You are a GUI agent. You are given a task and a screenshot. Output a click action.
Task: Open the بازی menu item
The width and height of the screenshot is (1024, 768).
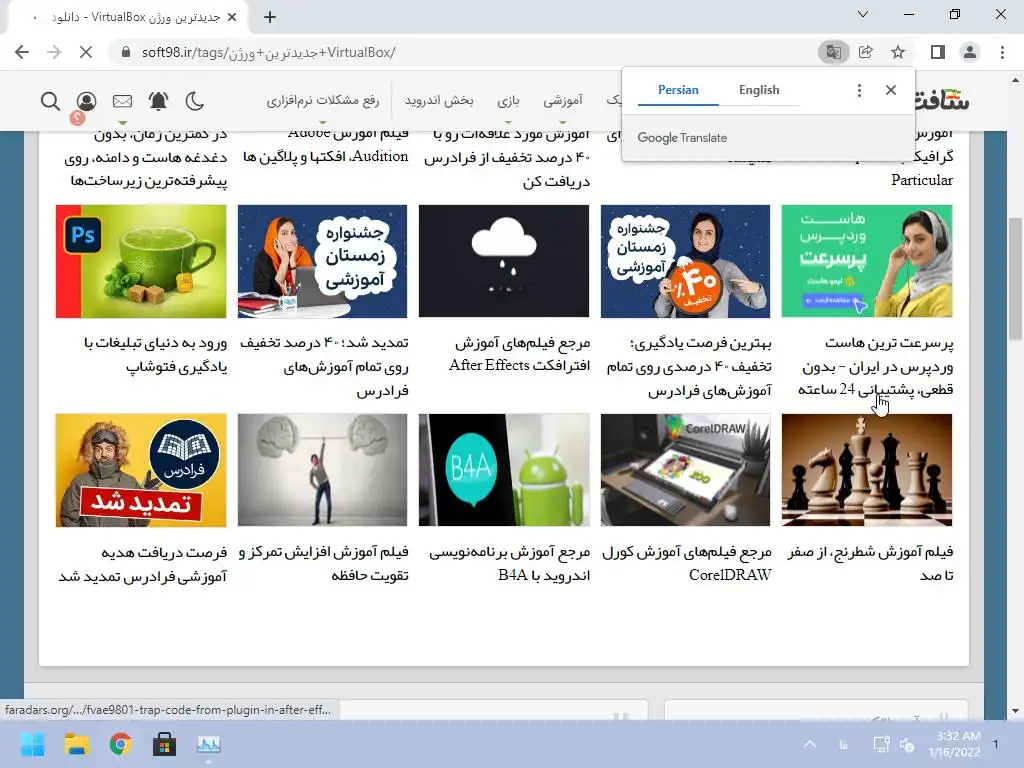(x=508, y=101)
